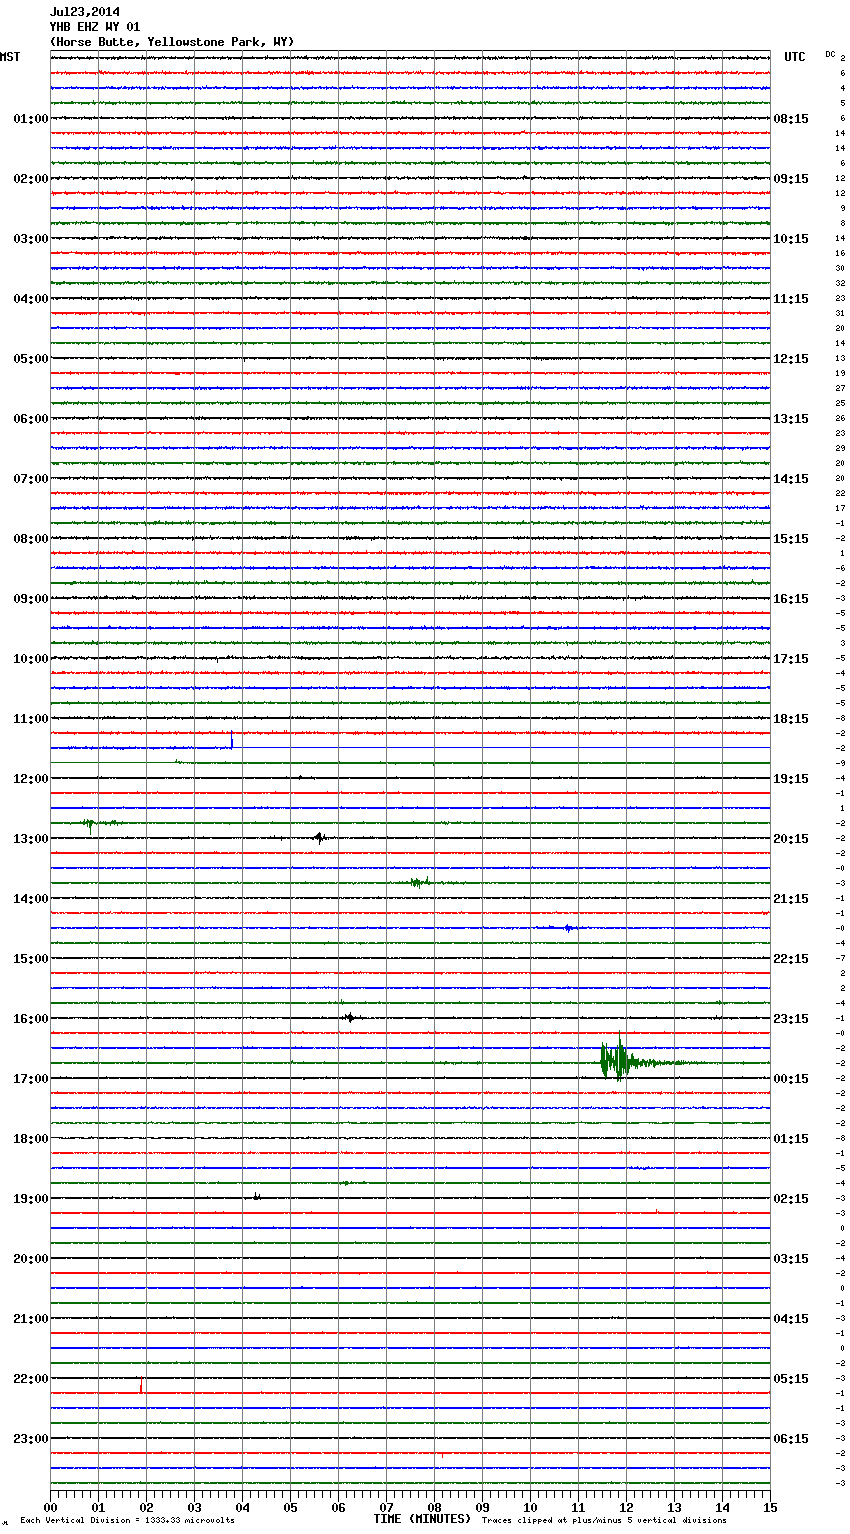
Task: Click the small blue event between 14:00 and 15:00
Action: click(568, 928)
